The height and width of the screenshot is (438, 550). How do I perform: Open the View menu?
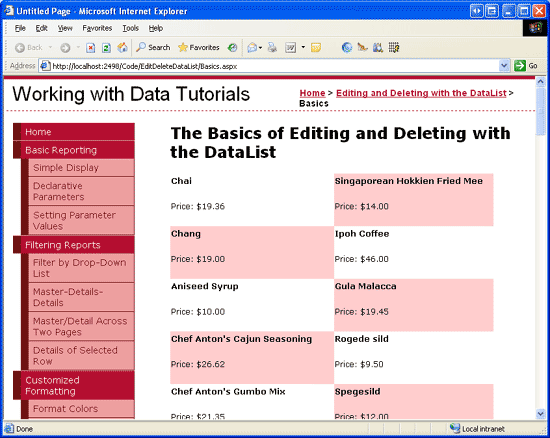point(65,28)
